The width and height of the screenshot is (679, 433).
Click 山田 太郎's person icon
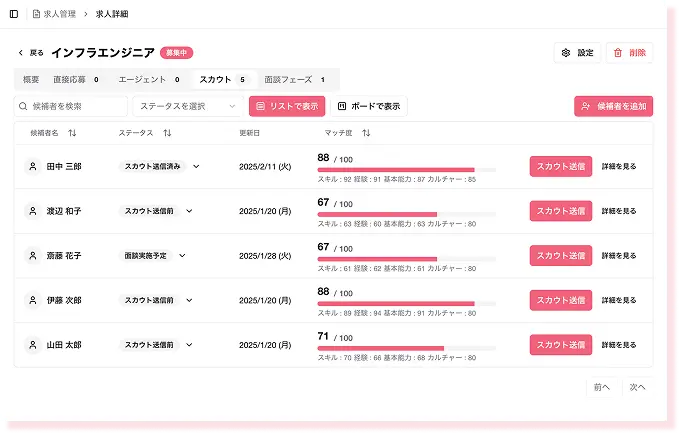(x=33, y=345)
